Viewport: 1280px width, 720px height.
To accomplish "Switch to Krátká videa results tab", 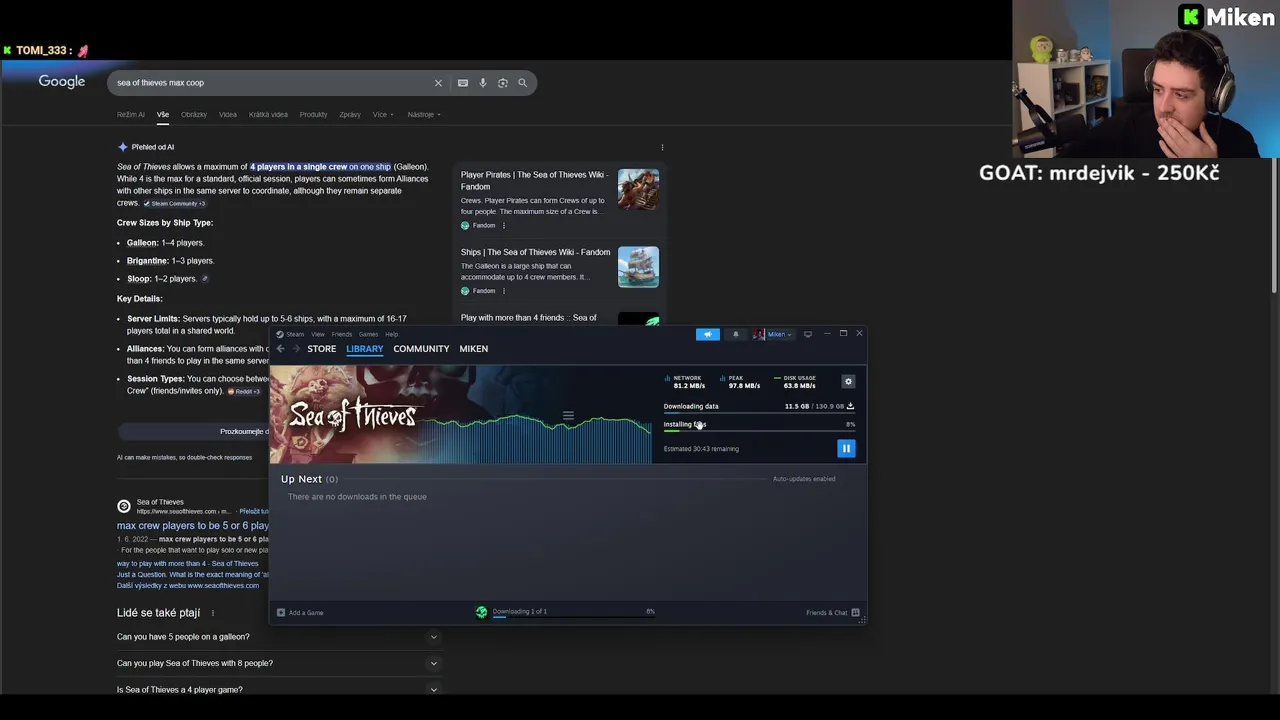I will pyautogui.click(x=268, y=115).
